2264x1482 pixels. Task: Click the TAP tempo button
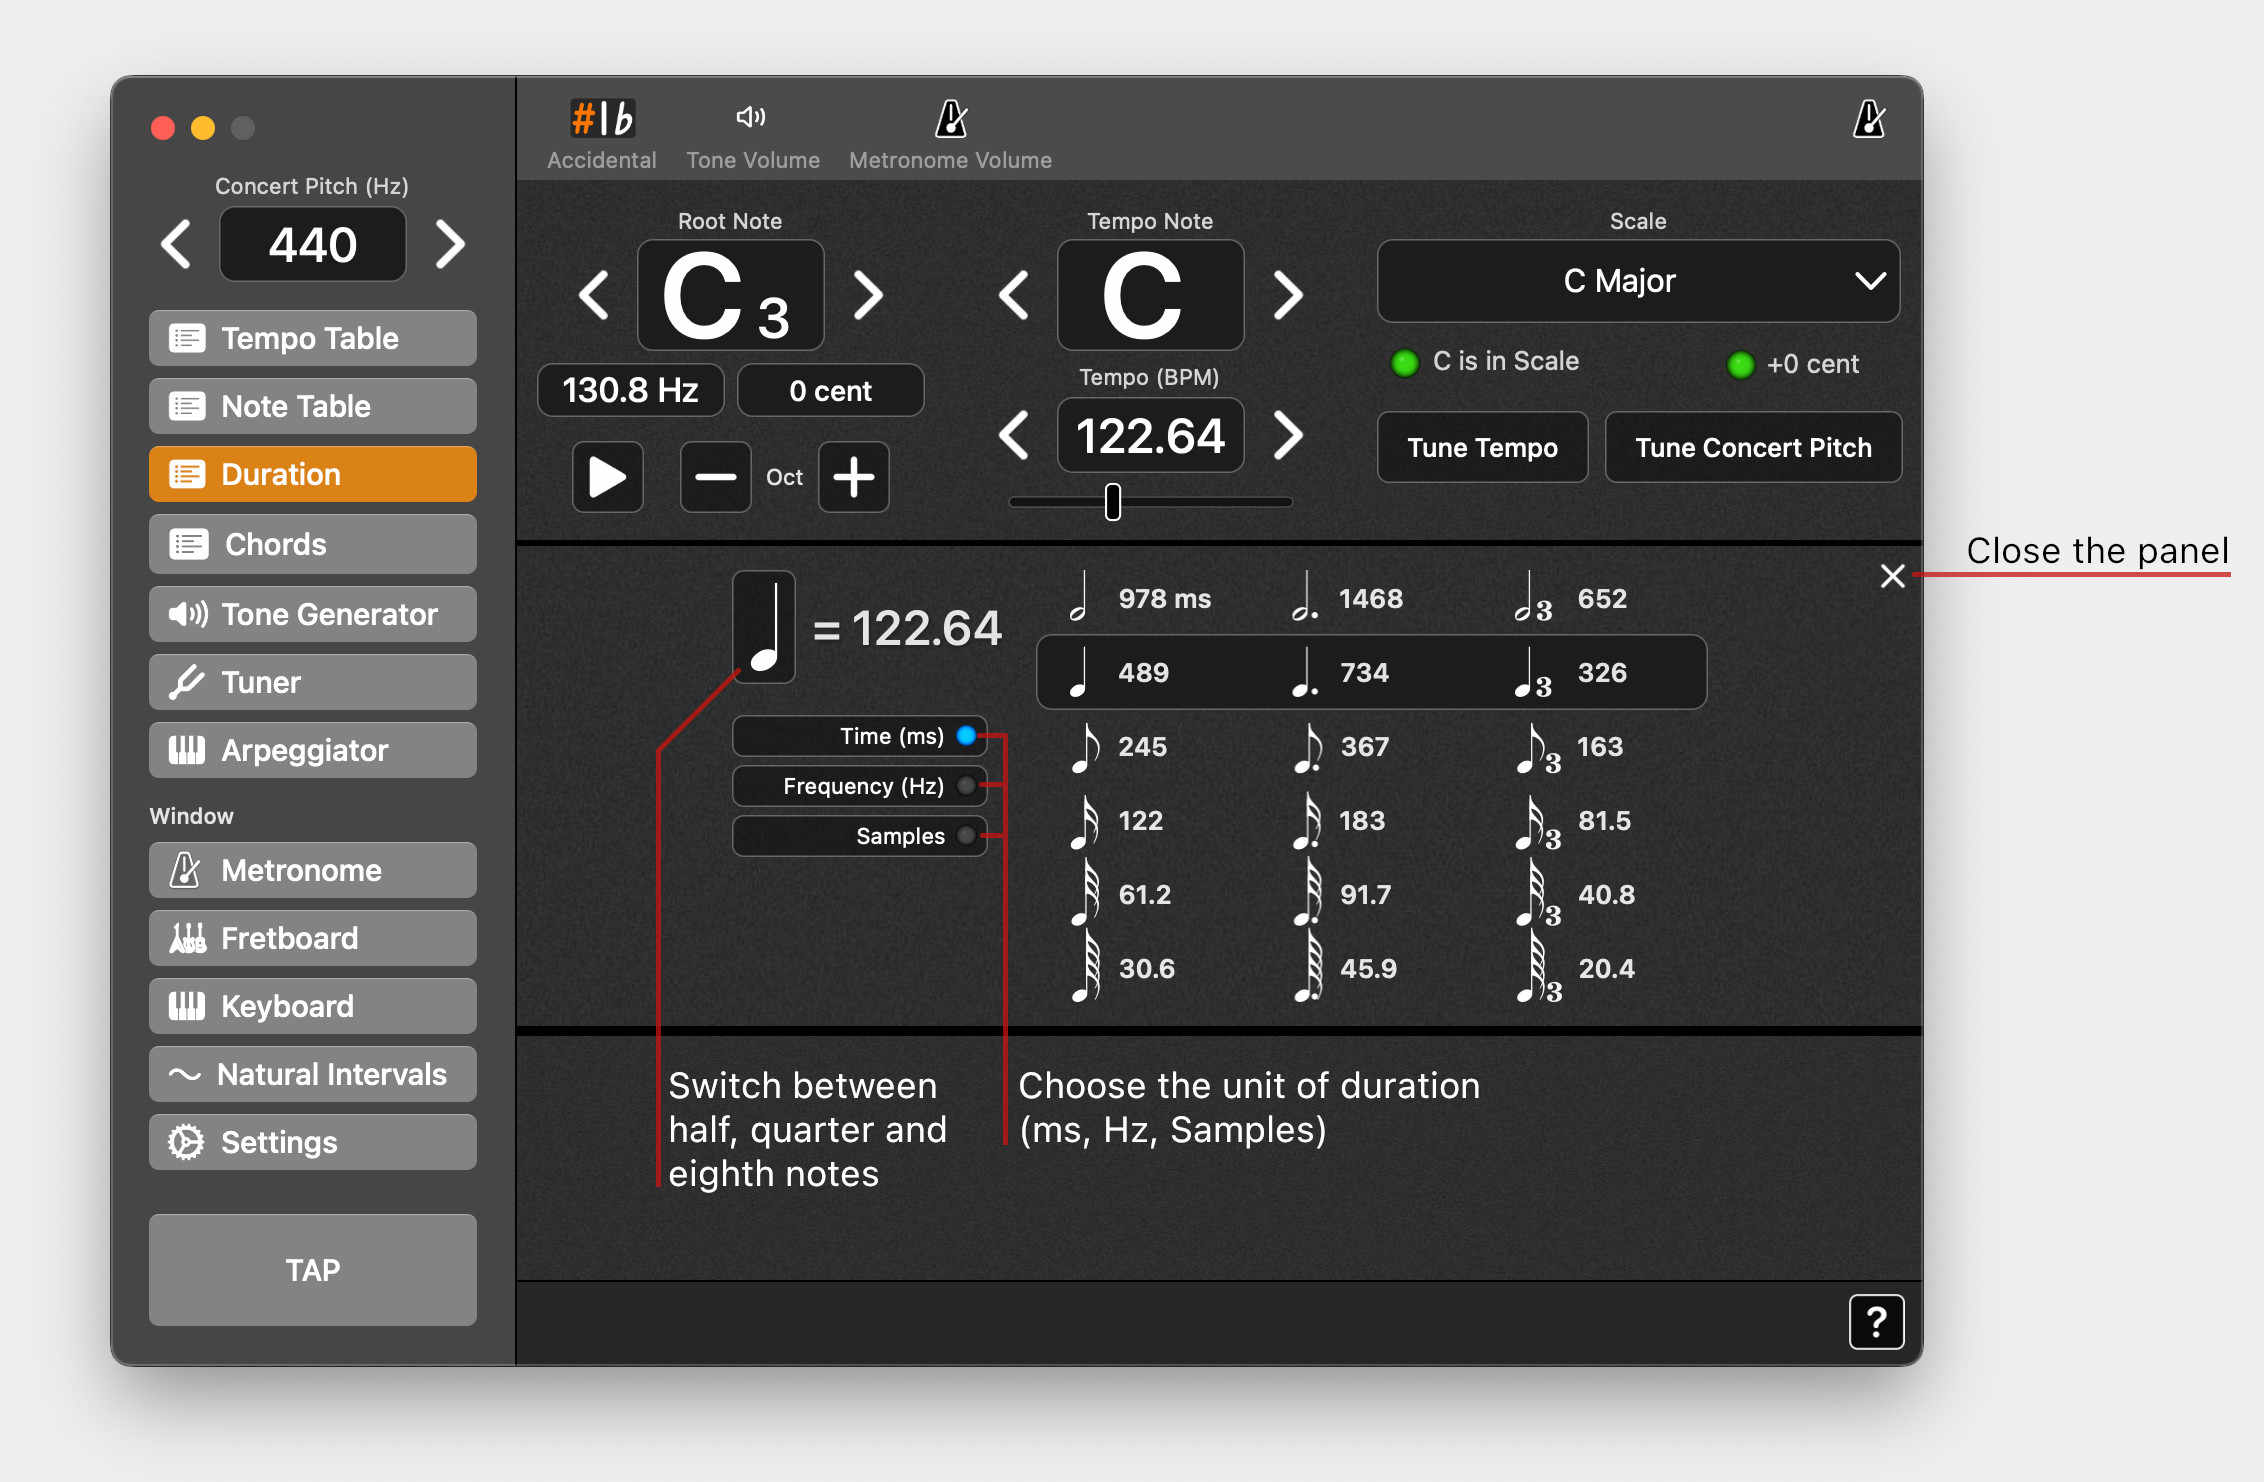313,1270
